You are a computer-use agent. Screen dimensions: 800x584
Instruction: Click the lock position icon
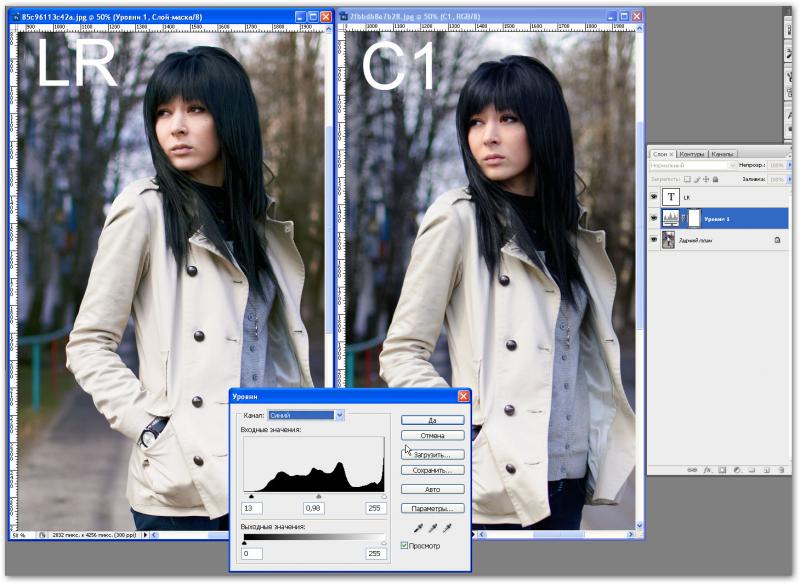click(x=706, y=180)
